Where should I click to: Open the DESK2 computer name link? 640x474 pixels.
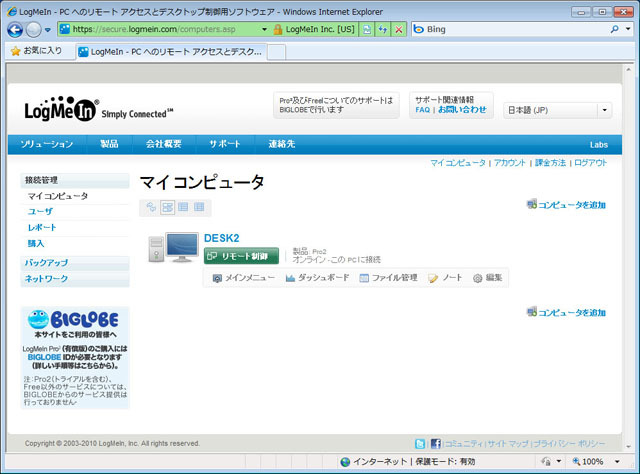pos(222,238)
